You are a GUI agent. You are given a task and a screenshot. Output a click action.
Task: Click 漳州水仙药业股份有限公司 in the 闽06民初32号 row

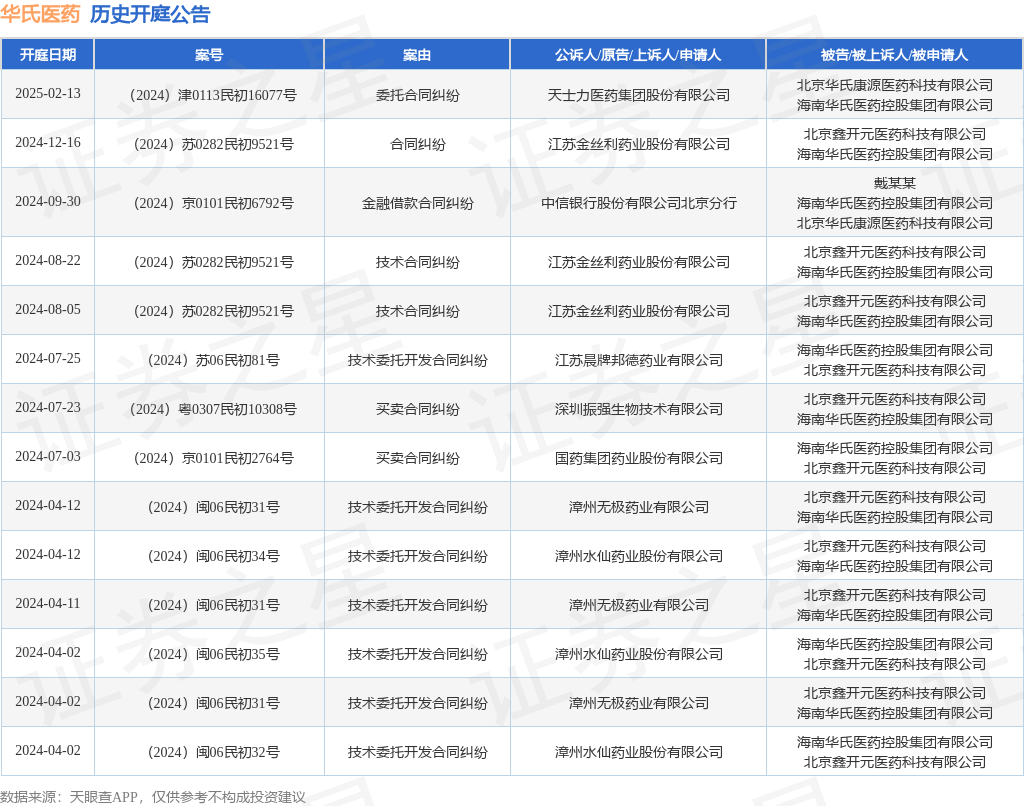639,752
